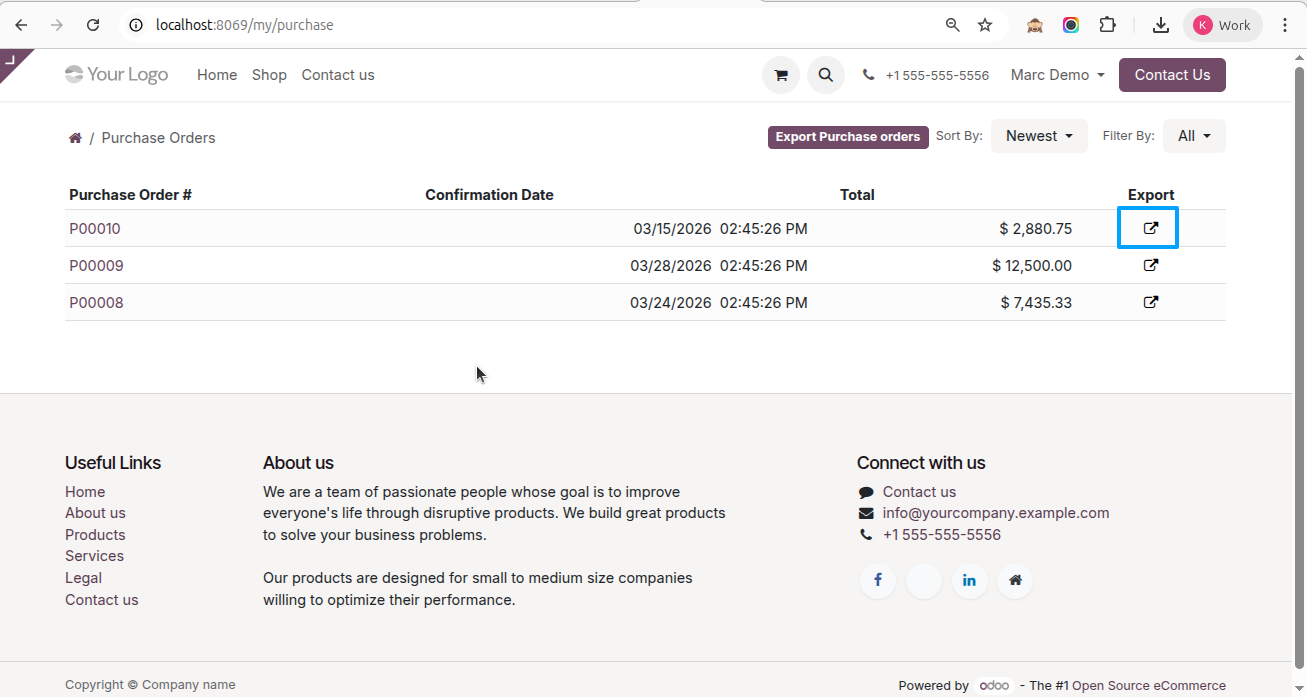Screen dimensions: 1307x697
Task: Click the footer home round icon
Action: pyautogui.click(x=1015, y=581)
